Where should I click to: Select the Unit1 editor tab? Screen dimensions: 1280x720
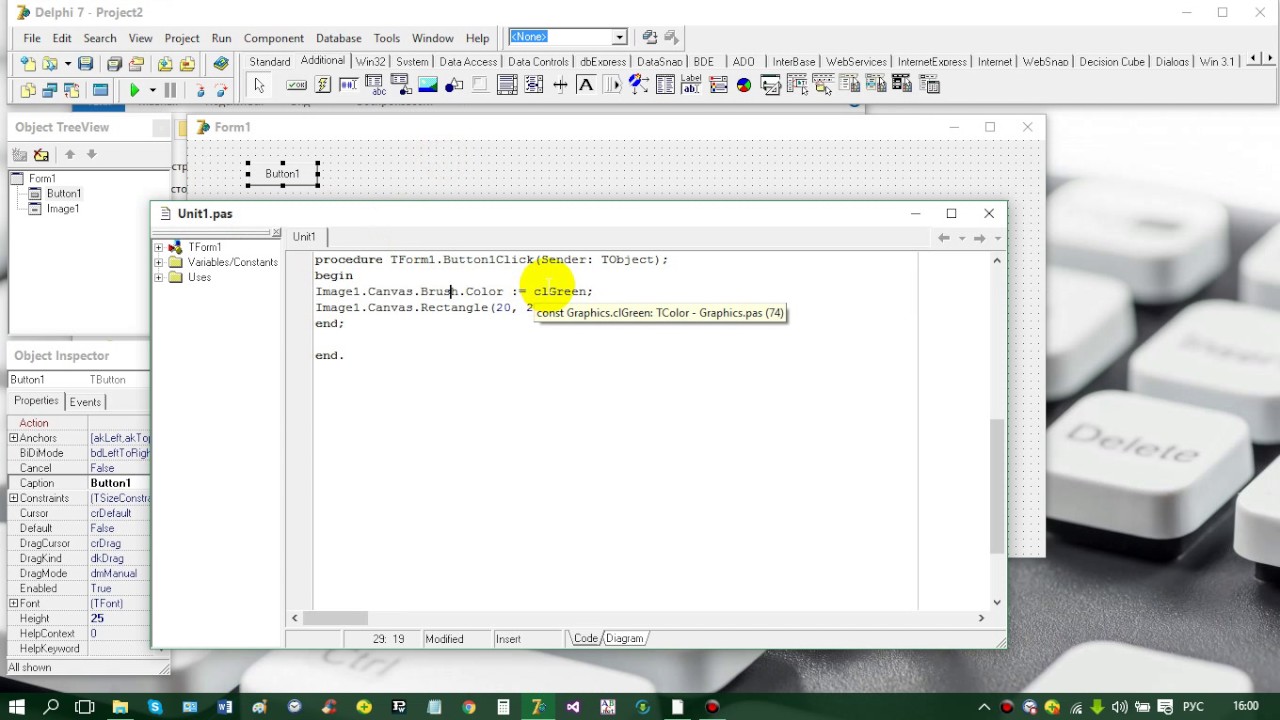tap(304, 237)
